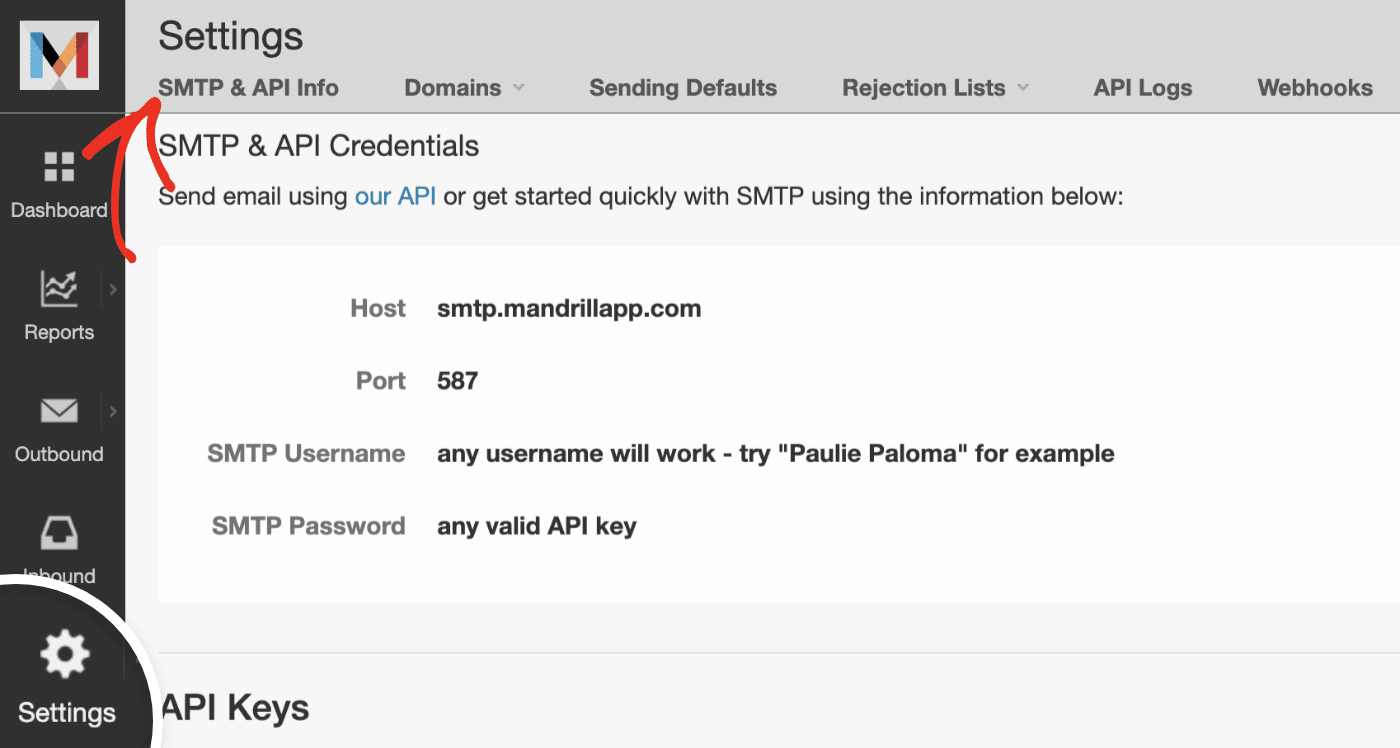
Task: Click the SMTP Password label
Action: click(x=308, y=526)
